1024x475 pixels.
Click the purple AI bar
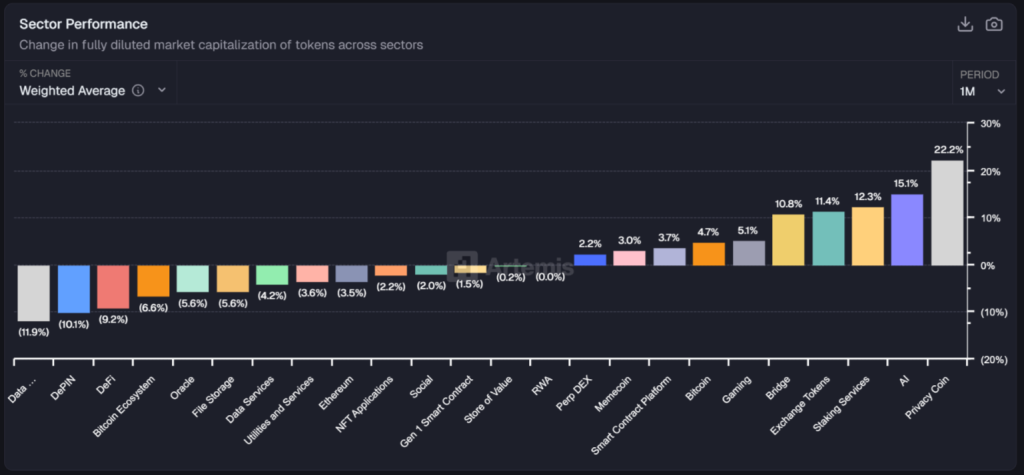pyautogui.click(x=907, y=230)
